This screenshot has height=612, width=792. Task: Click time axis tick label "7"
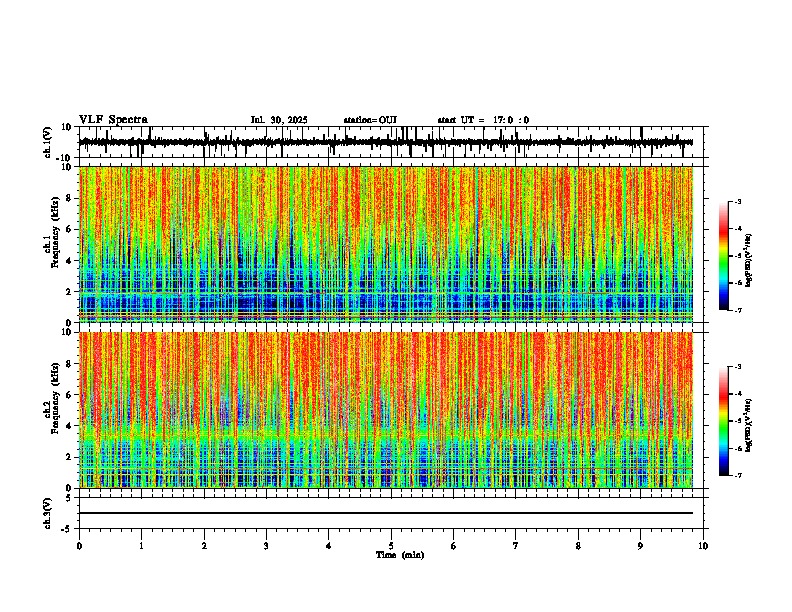[516, 546]
